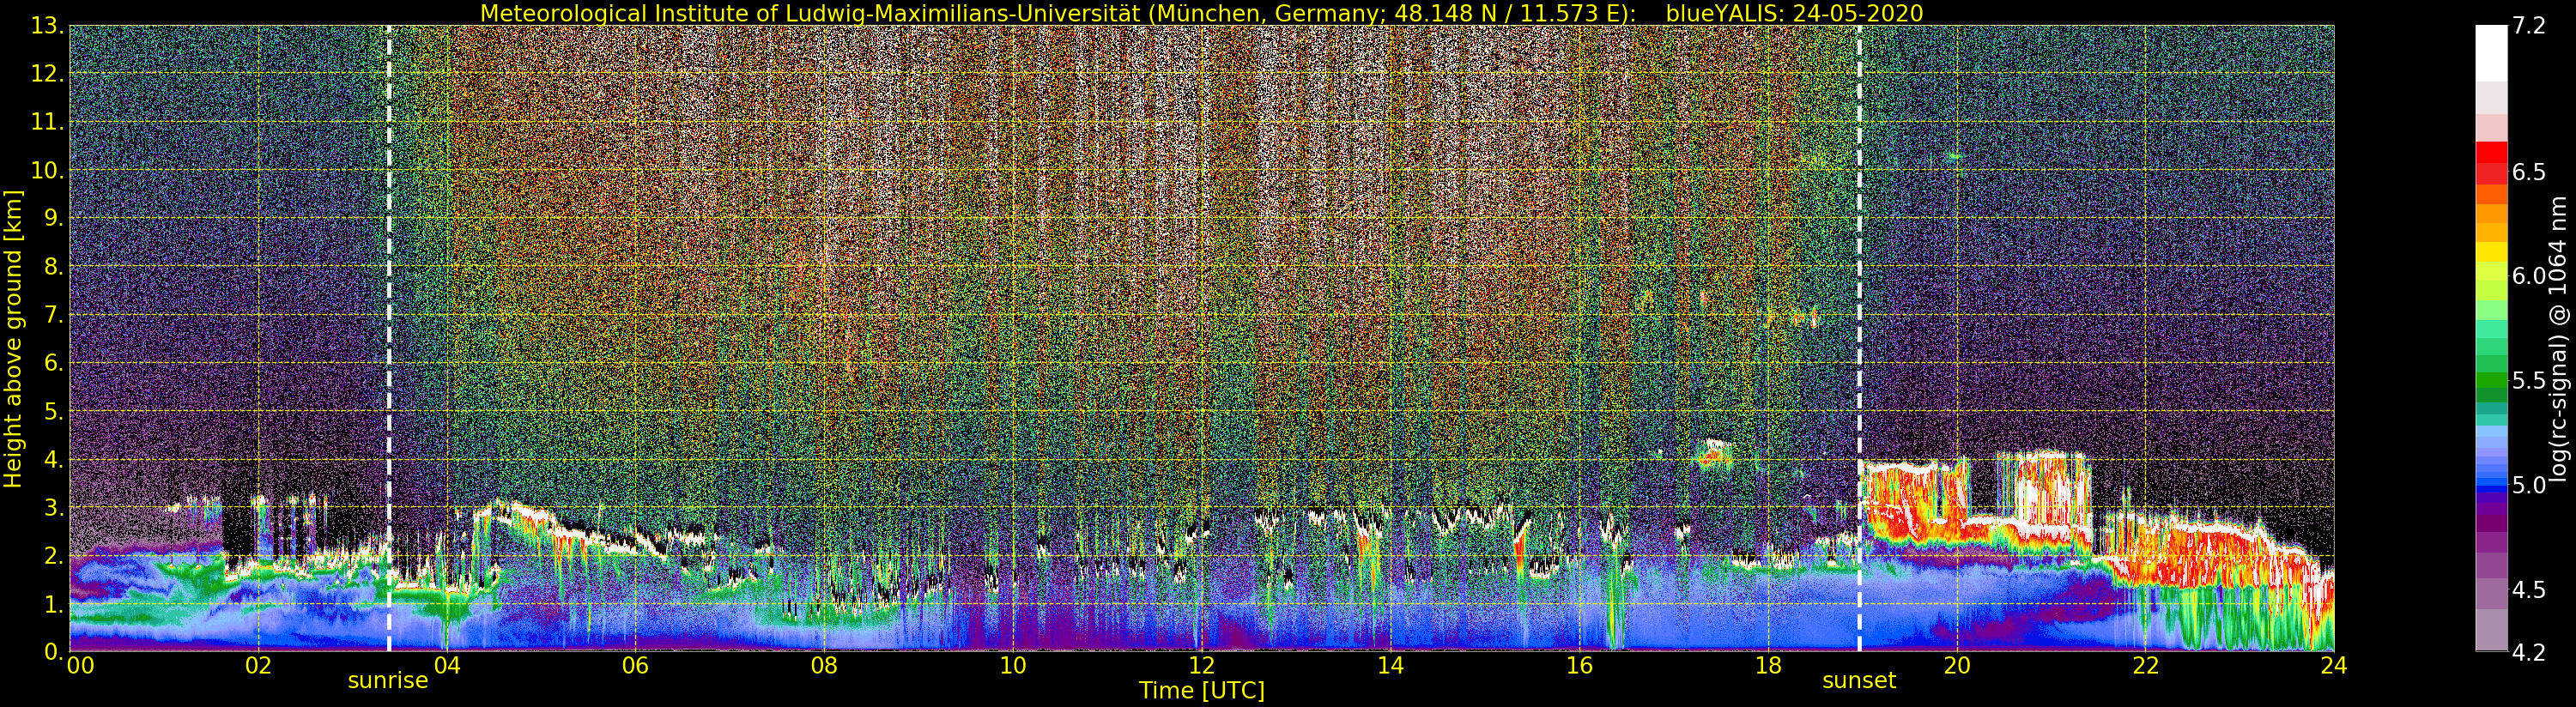Click the height axis tick label '9.'
Screen dimensions: 2576x707
pyautogui.click(x=53, y=218)
